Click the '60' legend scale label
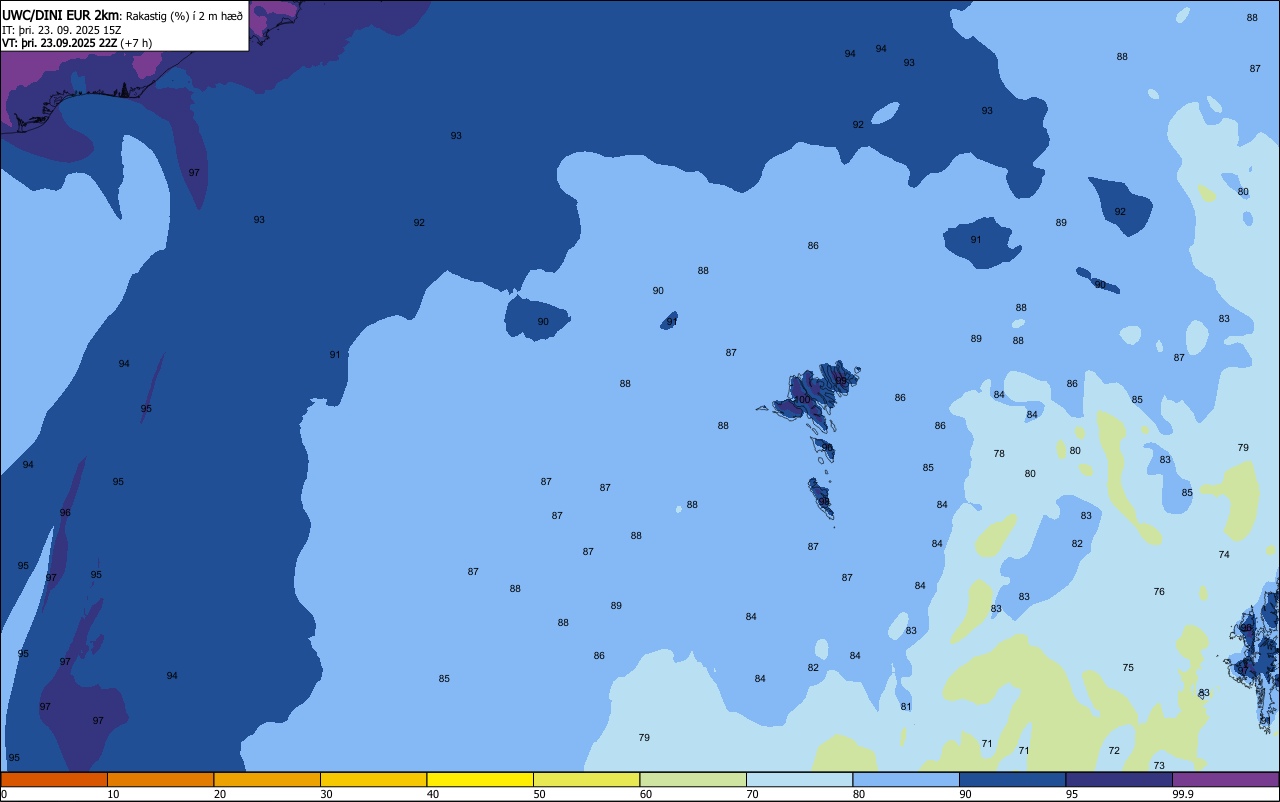The width and height of the screenshot is (1280, 802). point(646,794)
